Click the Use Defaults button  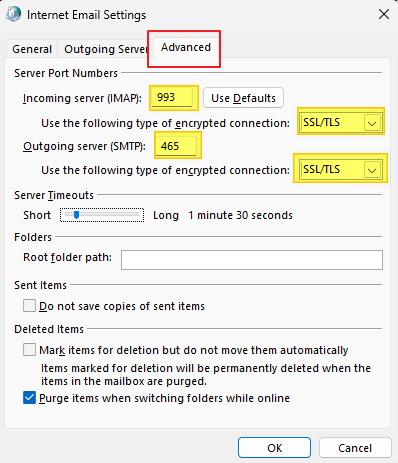243,98
